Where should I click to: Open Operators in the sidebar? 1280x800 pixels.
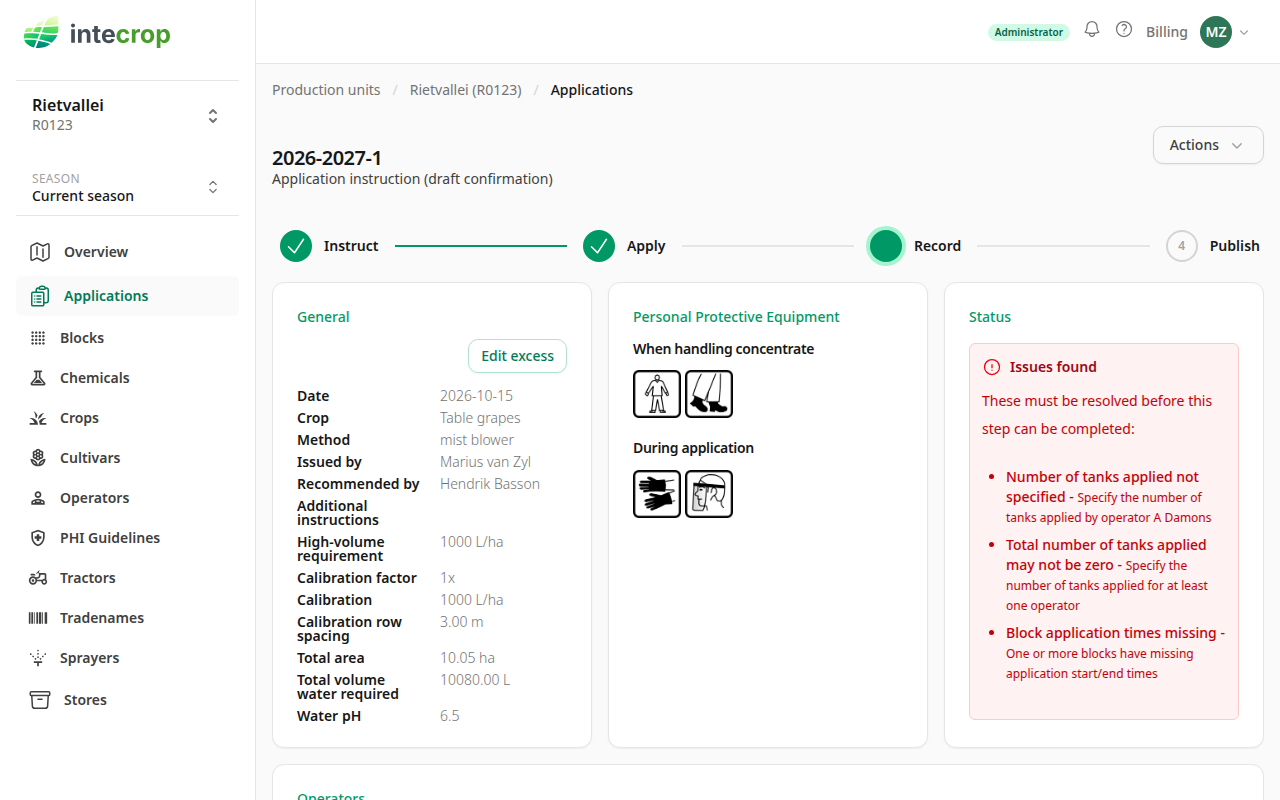pos(127,498)
